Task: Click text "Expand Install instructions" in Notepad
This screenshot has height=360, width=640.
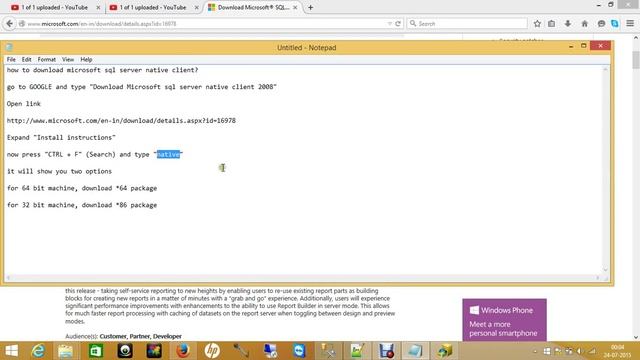Action: pyautogui.click(x=61, y=138)
